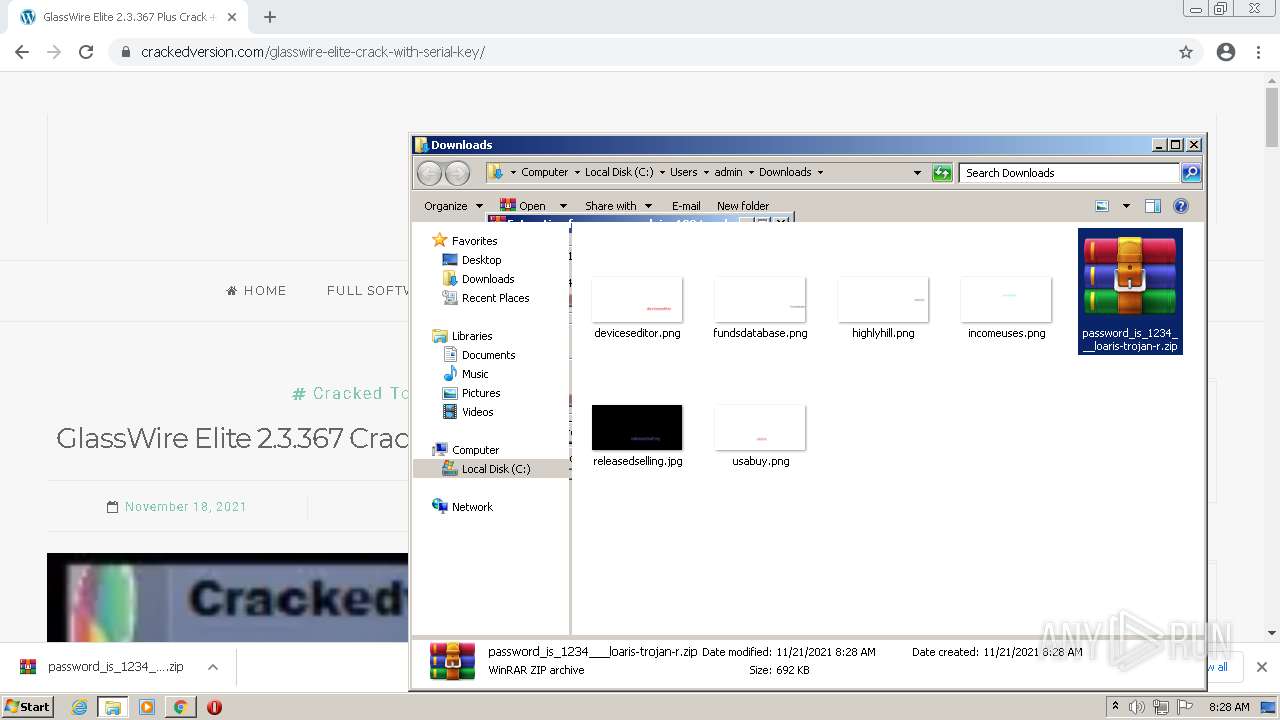The image size is (1280, 720).
Task: Select the GlassWire Elite browser tab
Action: coord(127,17)
